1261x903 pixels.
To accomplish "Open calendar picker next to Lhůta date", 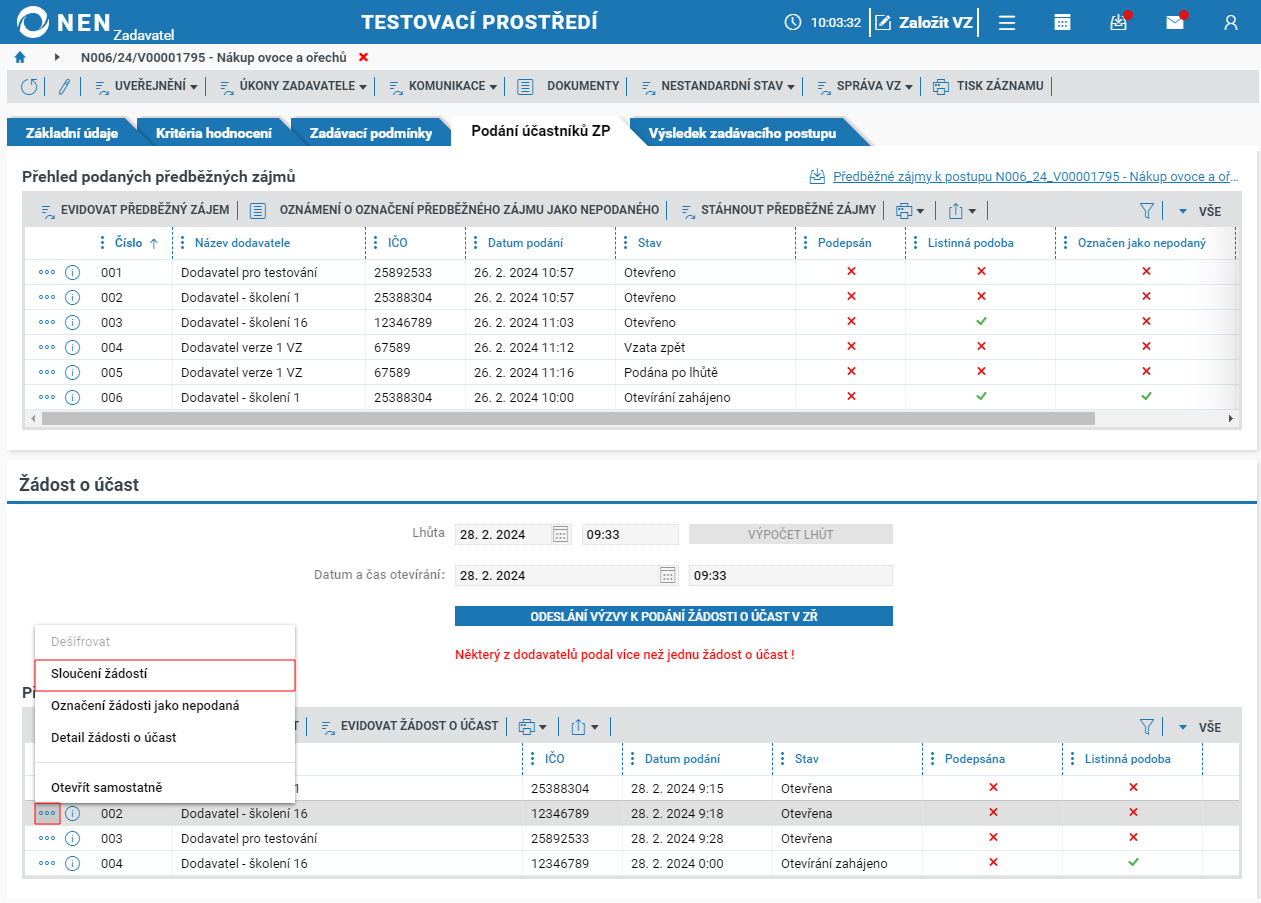I will point(561,534).
